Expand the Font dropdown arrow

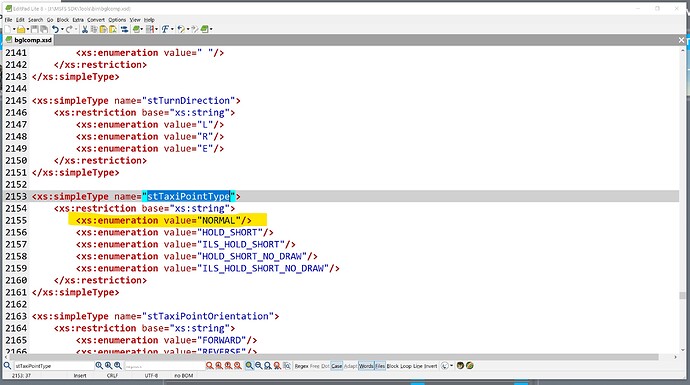click(172, 29)
